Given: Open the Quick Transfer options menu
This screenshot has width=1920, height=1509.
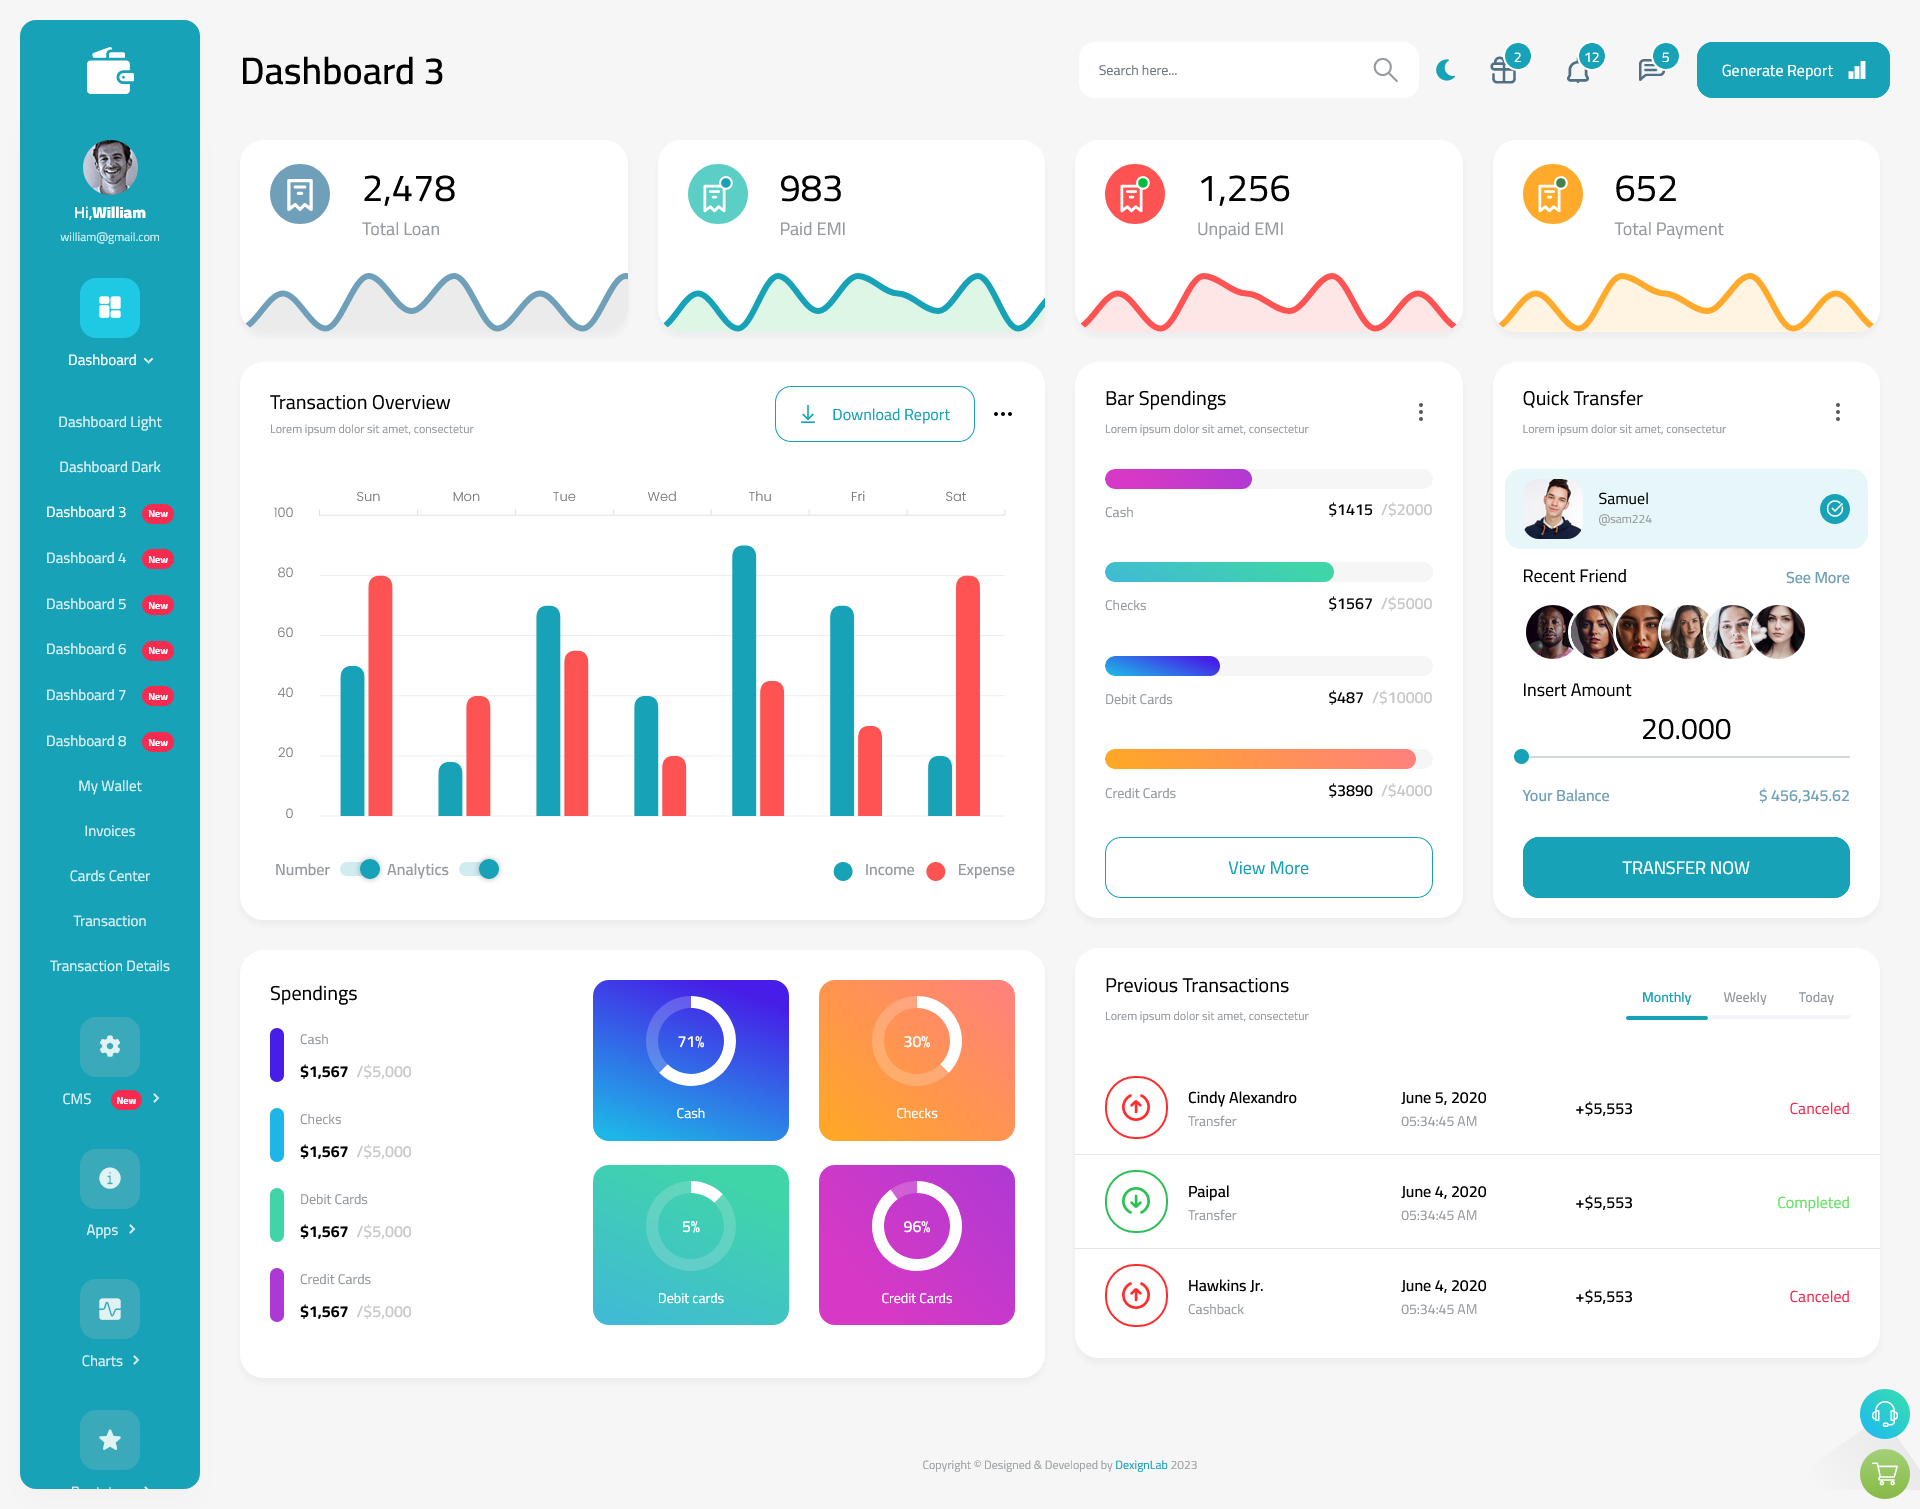Looking at the screenshot, I should coord(1839,412).
